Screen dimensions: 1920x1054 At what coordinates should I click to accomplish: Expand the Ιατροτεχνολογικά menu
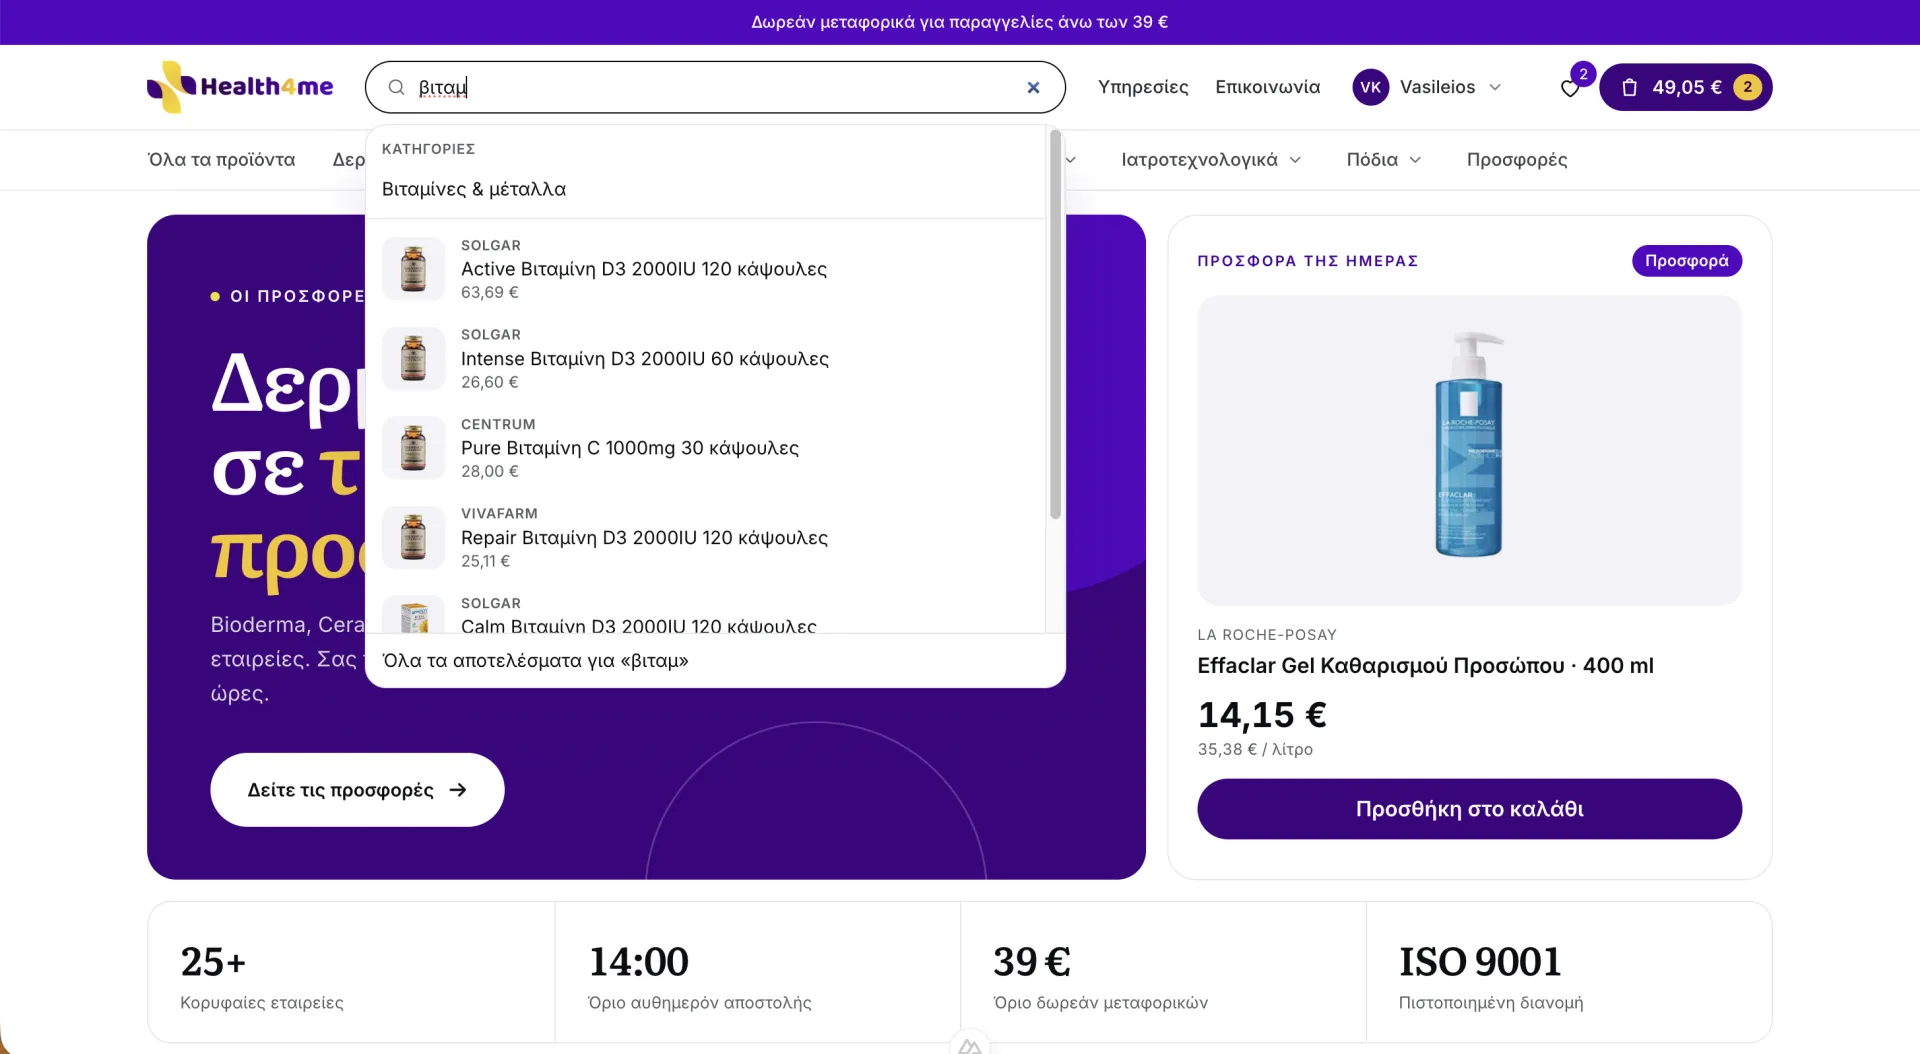(x=1211, y=159)
